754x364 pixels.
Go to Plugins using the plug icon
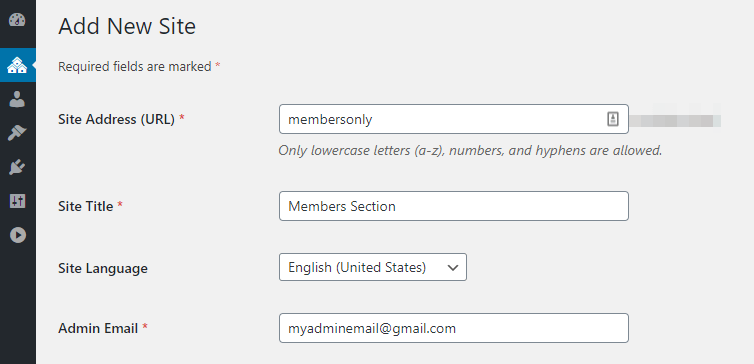(17, 168)
